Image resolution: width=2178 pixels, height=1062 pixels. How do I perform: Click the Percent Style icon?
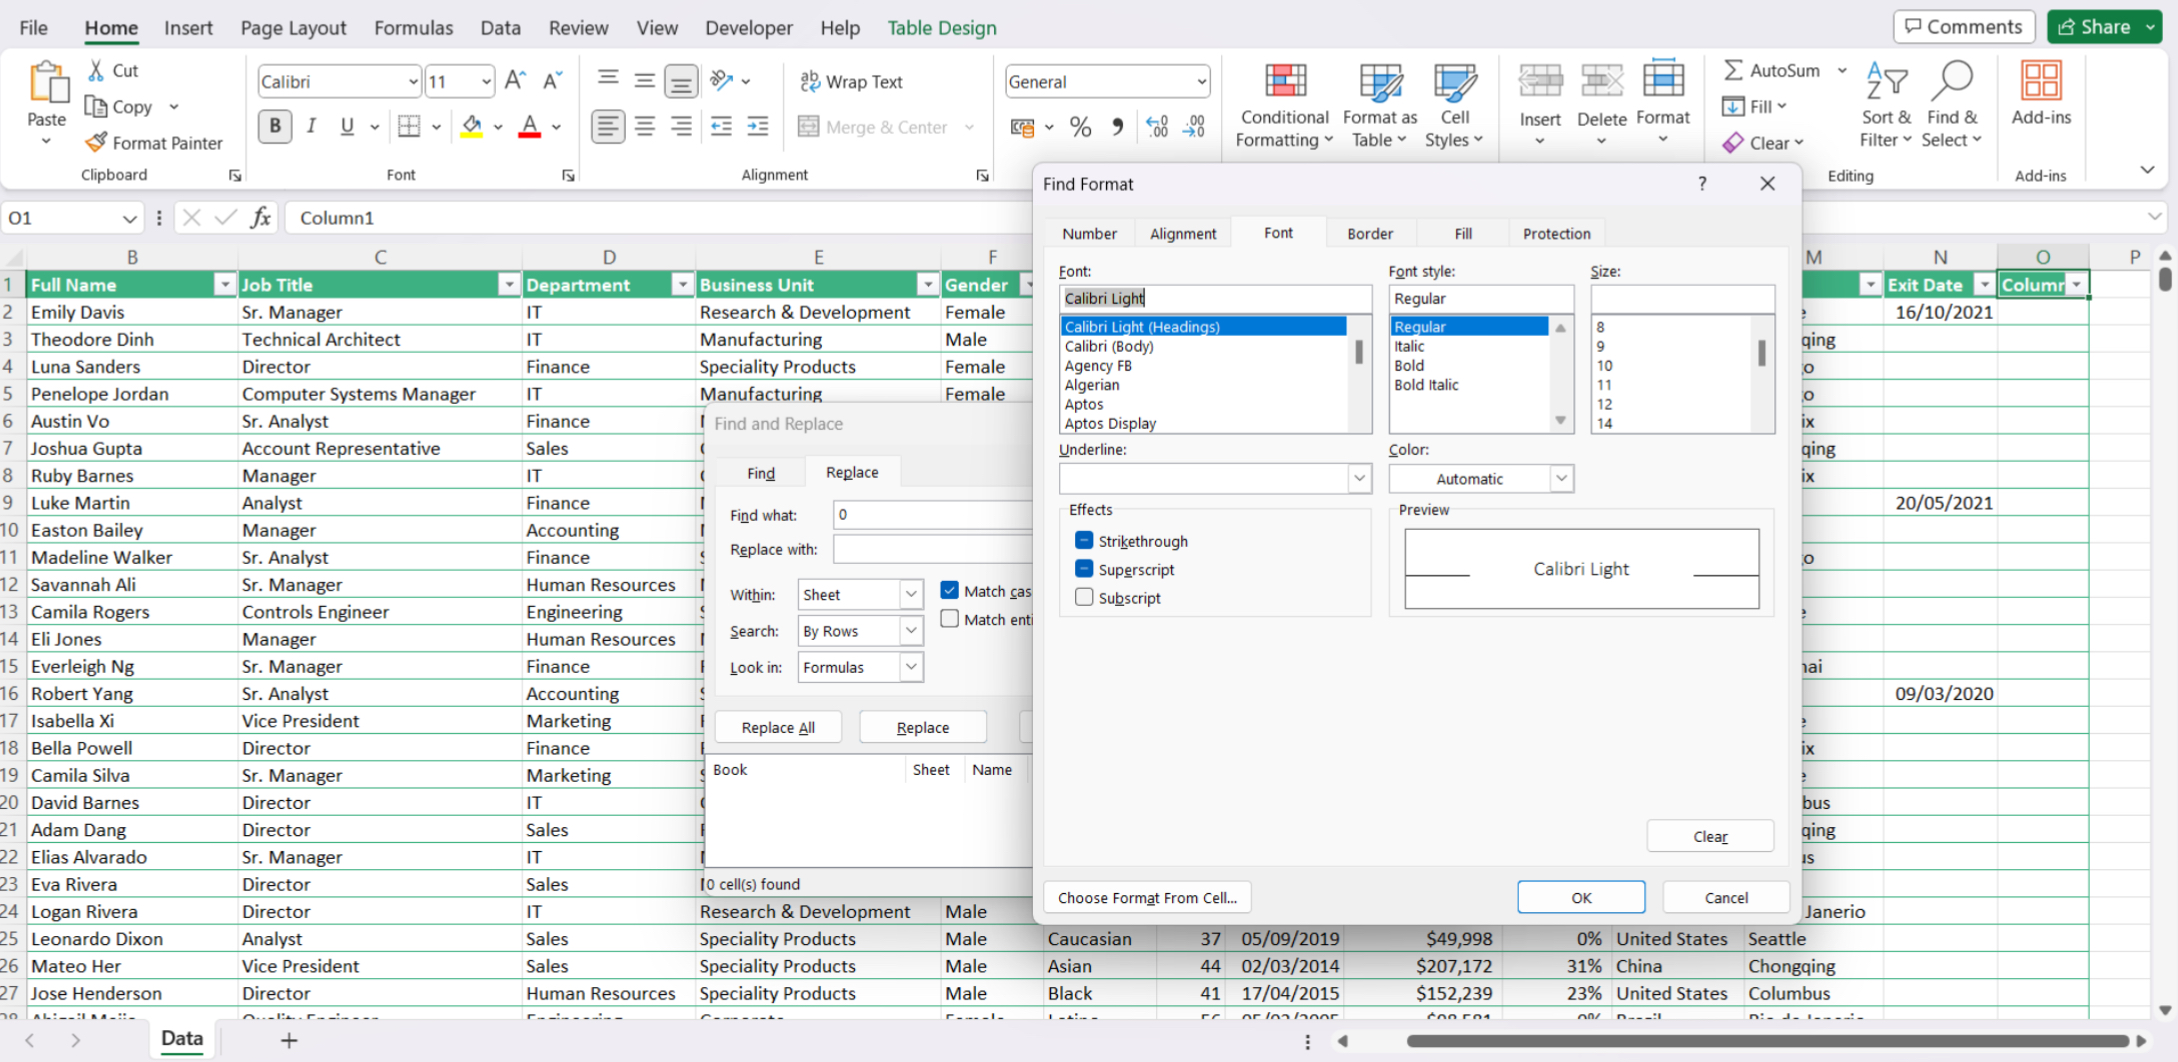point(1080,127)
